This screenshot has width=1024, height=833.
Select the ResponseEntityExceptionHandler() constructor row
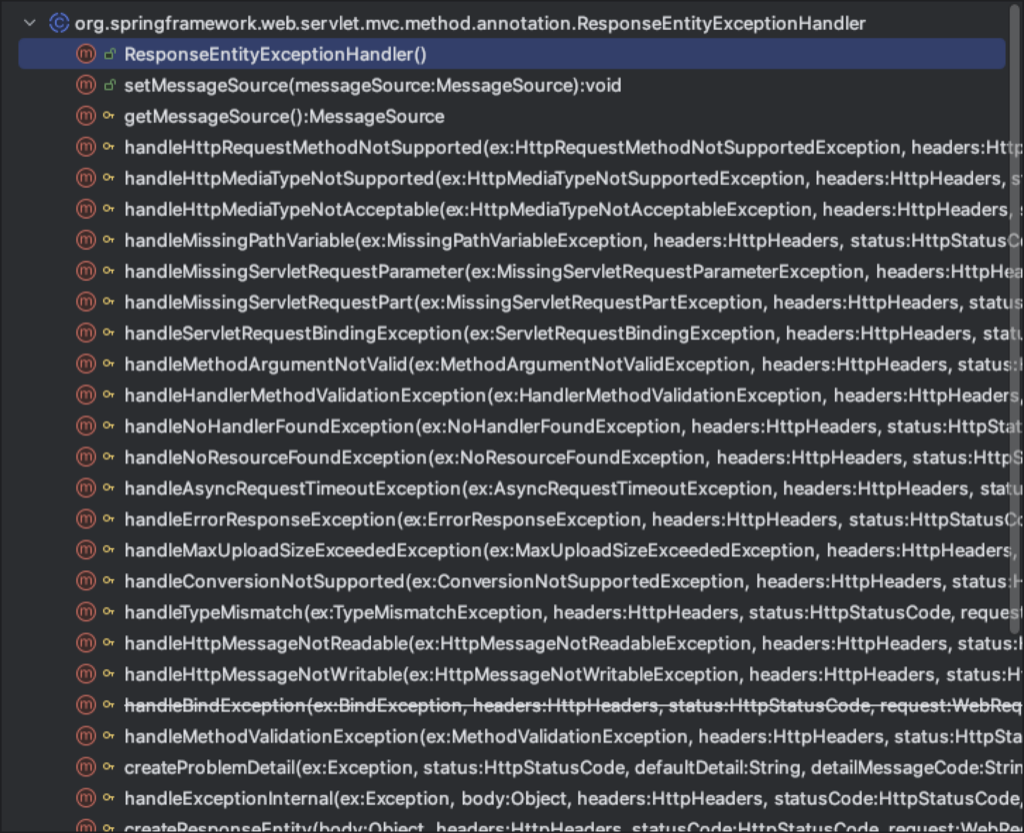512,54
